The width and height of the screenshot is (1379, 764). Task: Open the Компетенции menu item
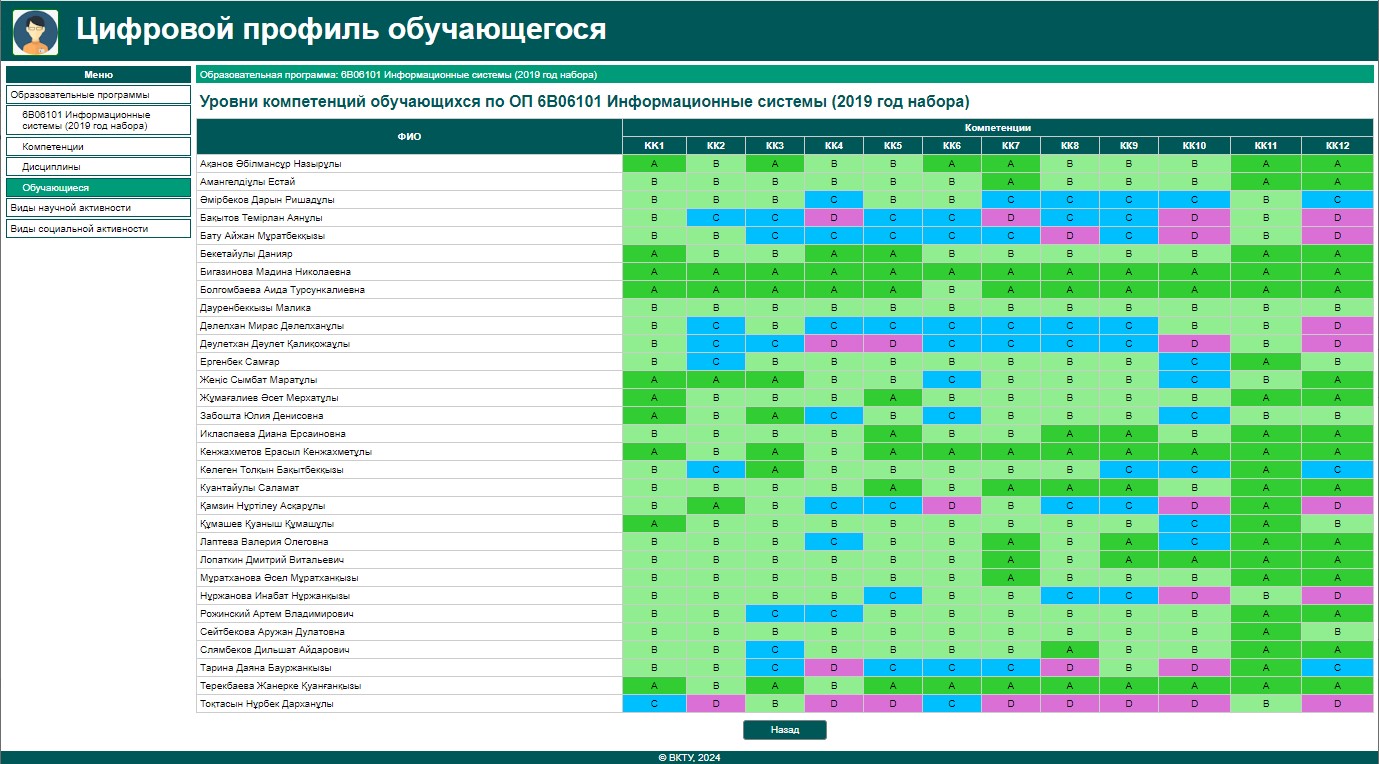(98, 147)
